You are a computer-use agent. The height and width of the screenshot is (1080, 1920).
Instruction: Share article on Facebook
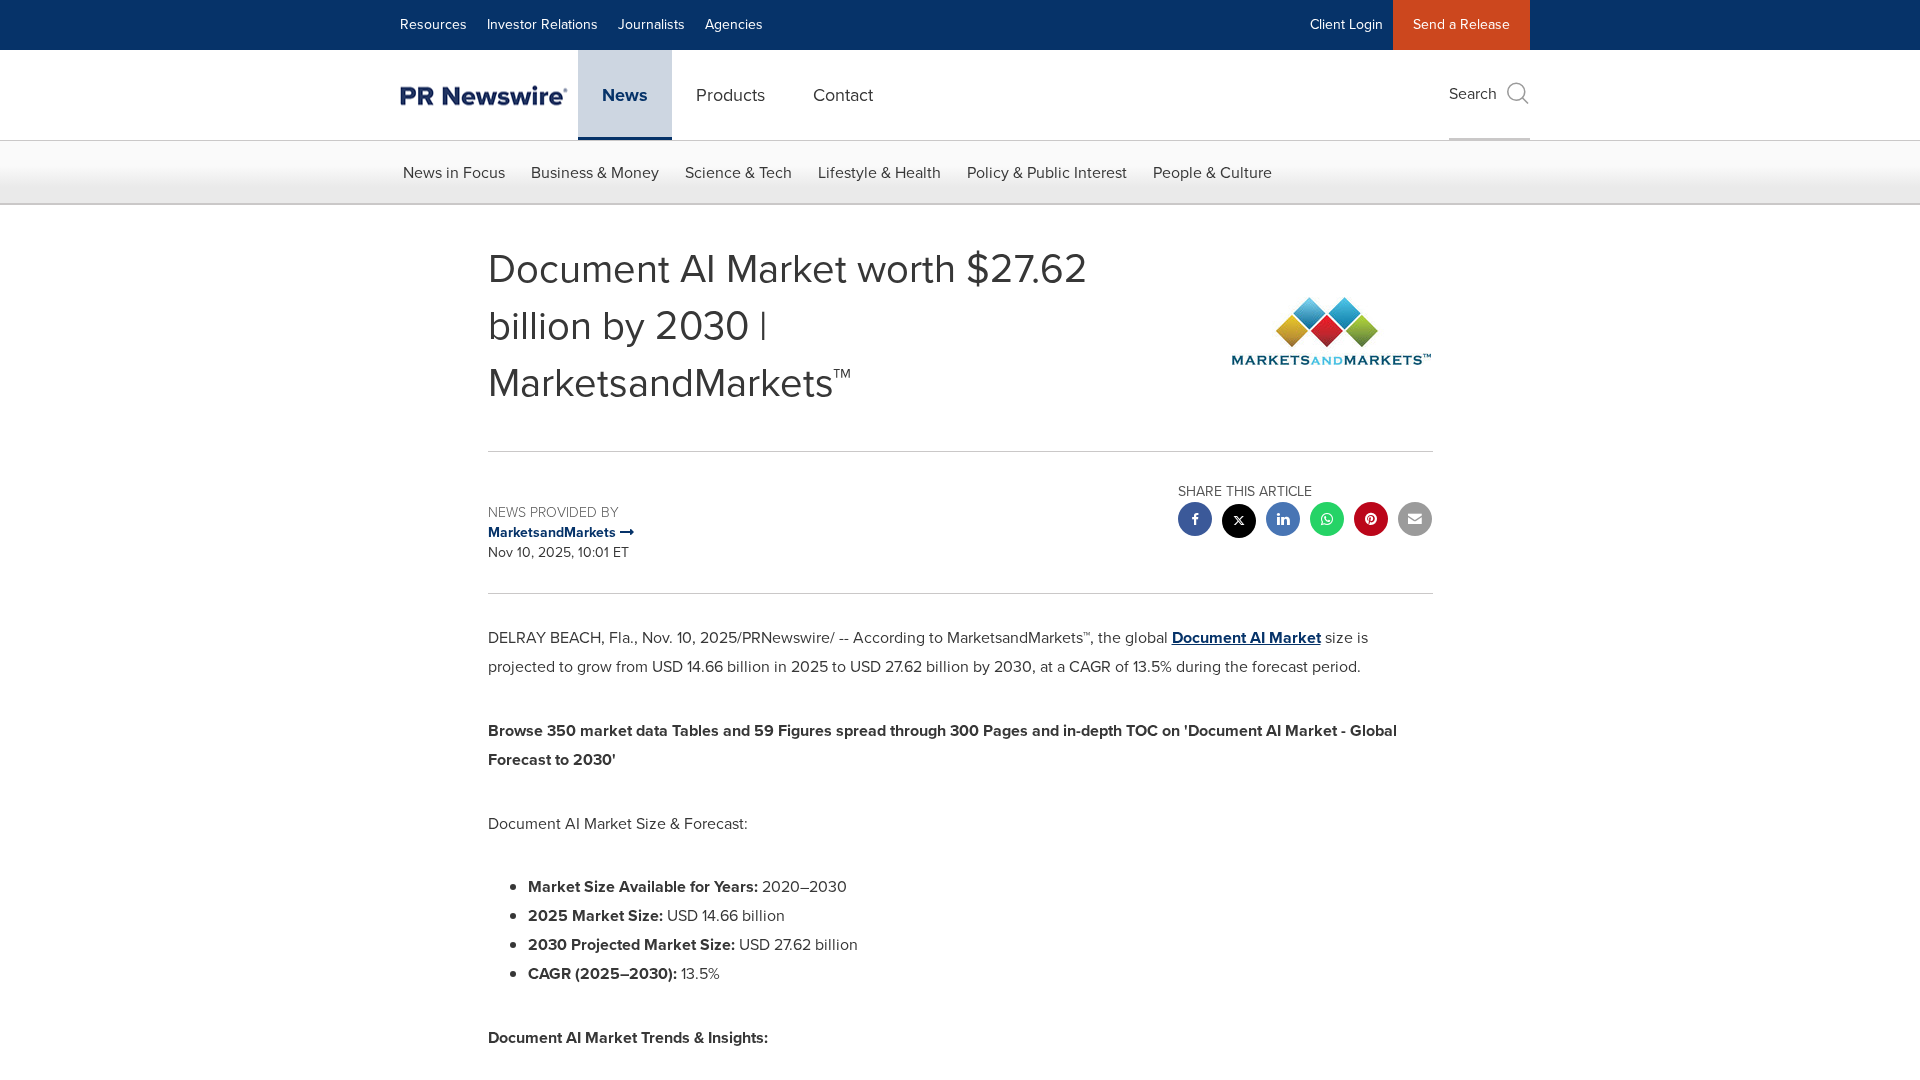click(x=1194, y=519)
